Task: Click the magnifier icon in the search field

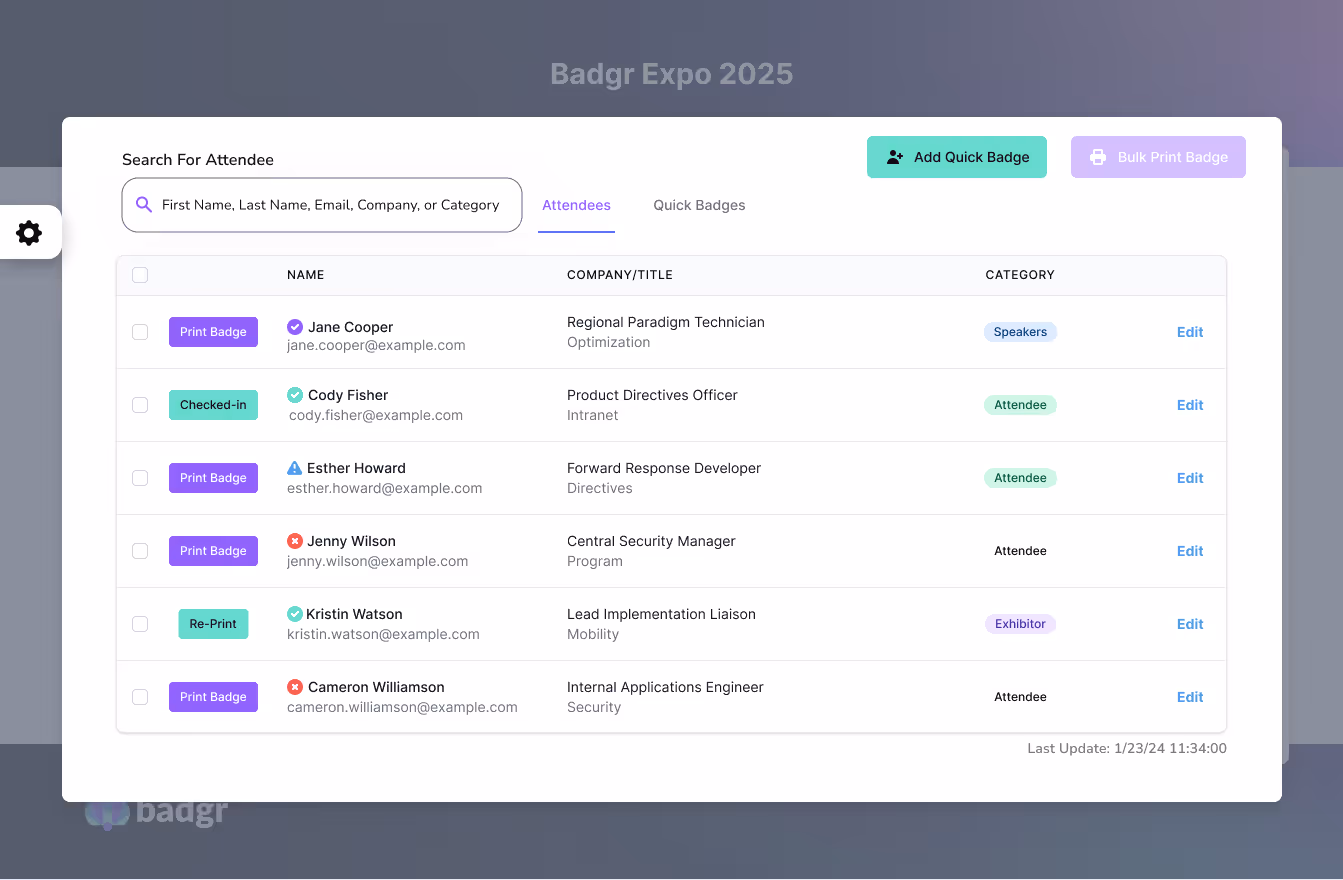Action: tap(144, 204)
